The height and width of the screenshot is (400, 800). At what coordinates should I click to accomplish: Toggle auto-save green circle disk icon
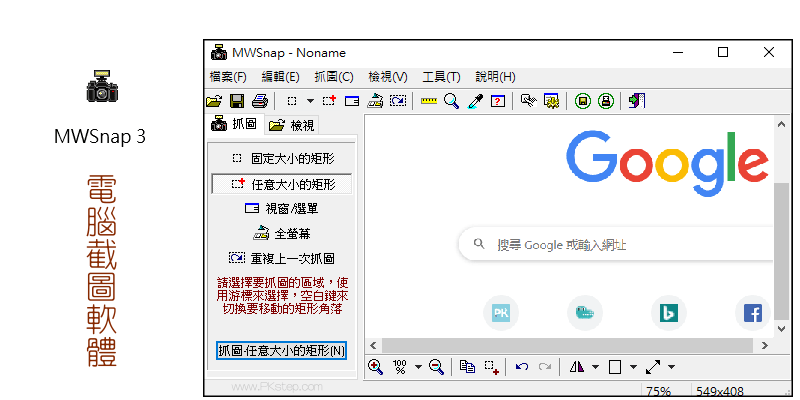pos(583,101)
